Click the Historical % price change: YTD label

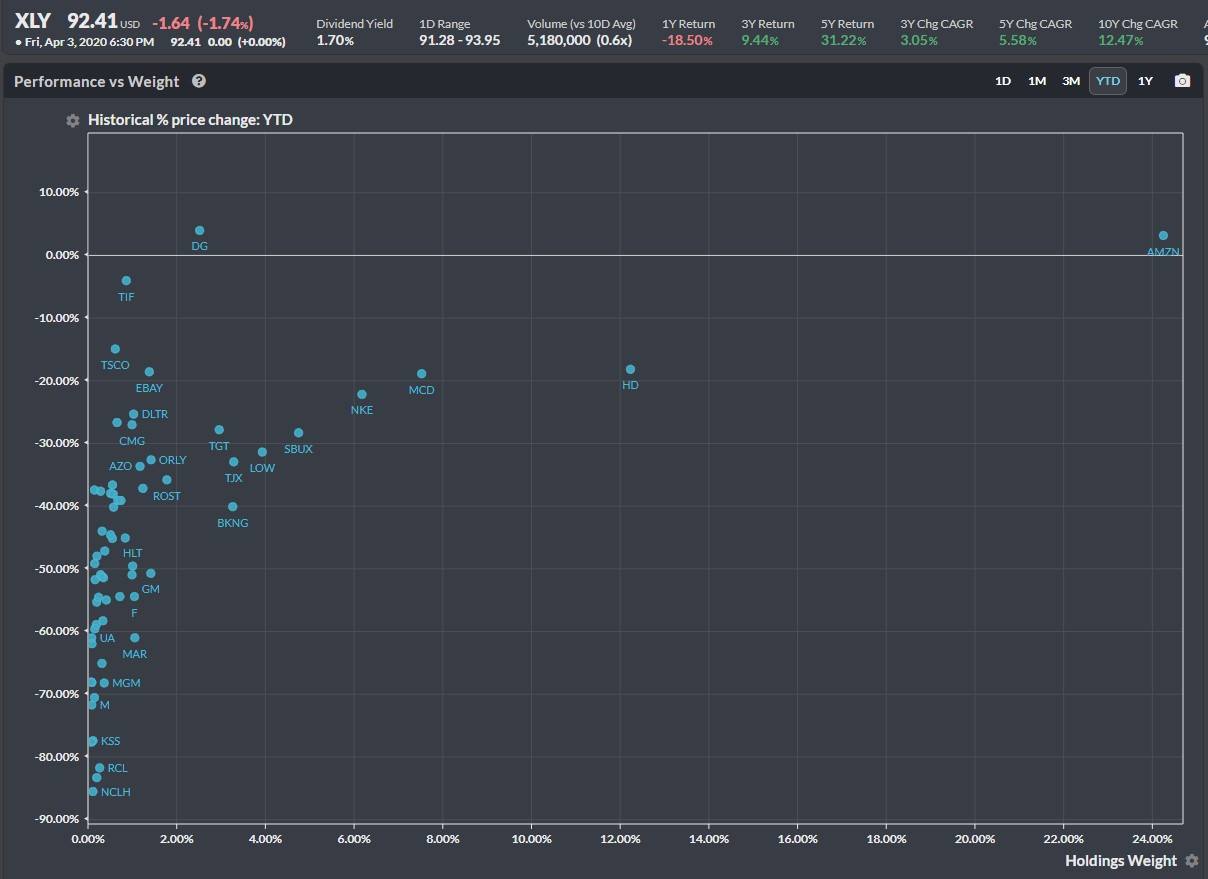(190, 120)
